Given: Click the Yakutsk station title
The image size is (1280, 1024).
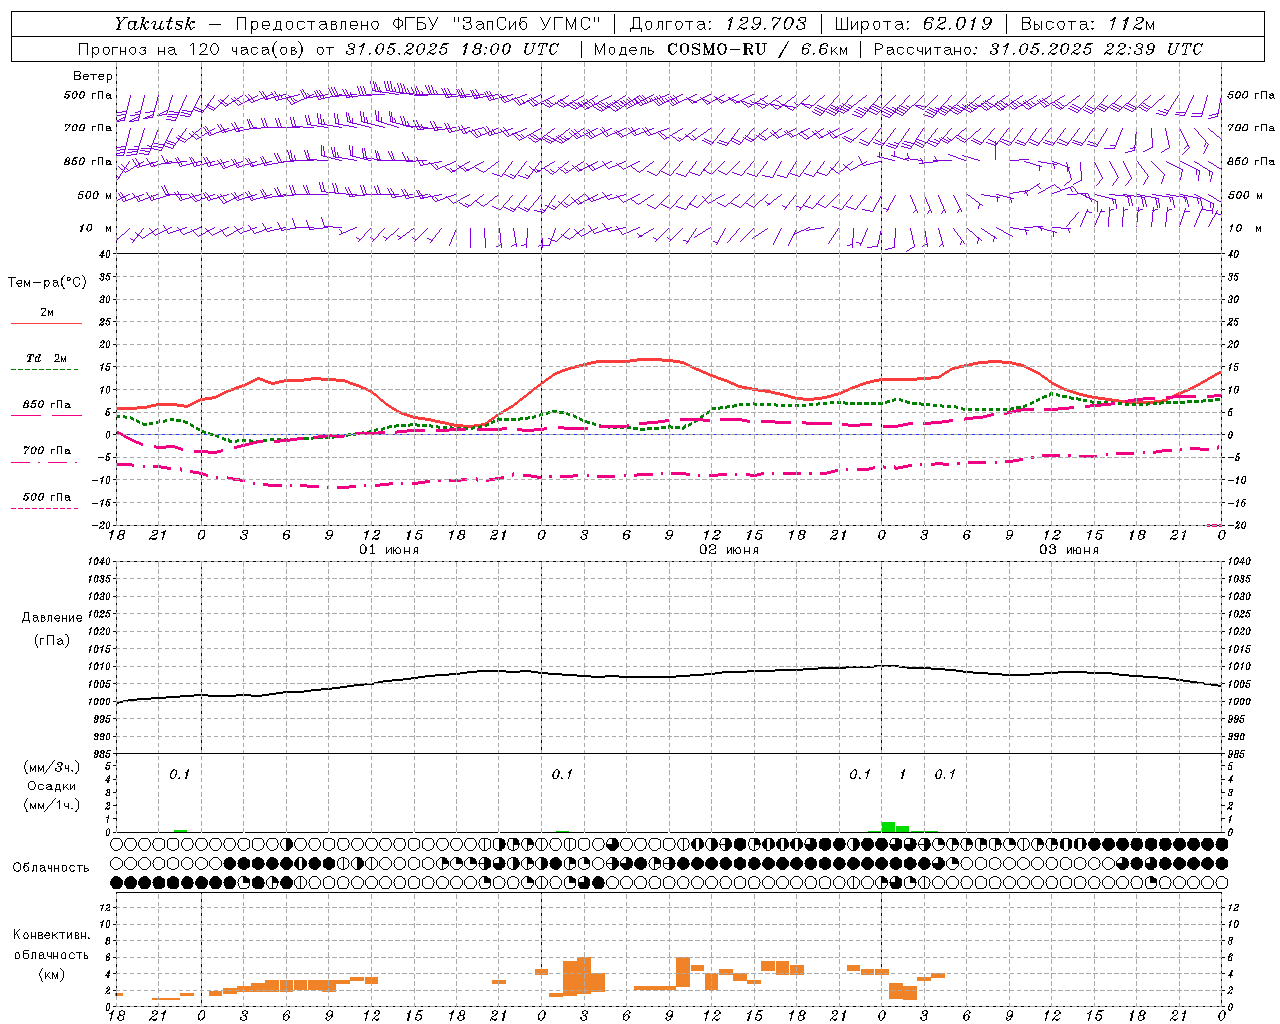Looking at the screenshot, I should (154, 24).
